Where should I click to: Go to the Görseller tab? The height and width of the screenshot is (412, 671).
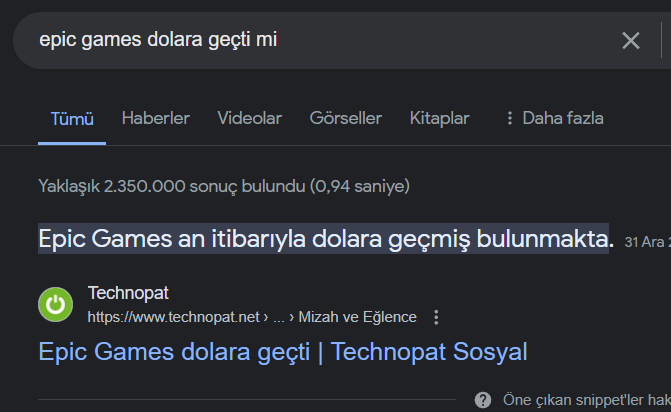tap(345, 118)
